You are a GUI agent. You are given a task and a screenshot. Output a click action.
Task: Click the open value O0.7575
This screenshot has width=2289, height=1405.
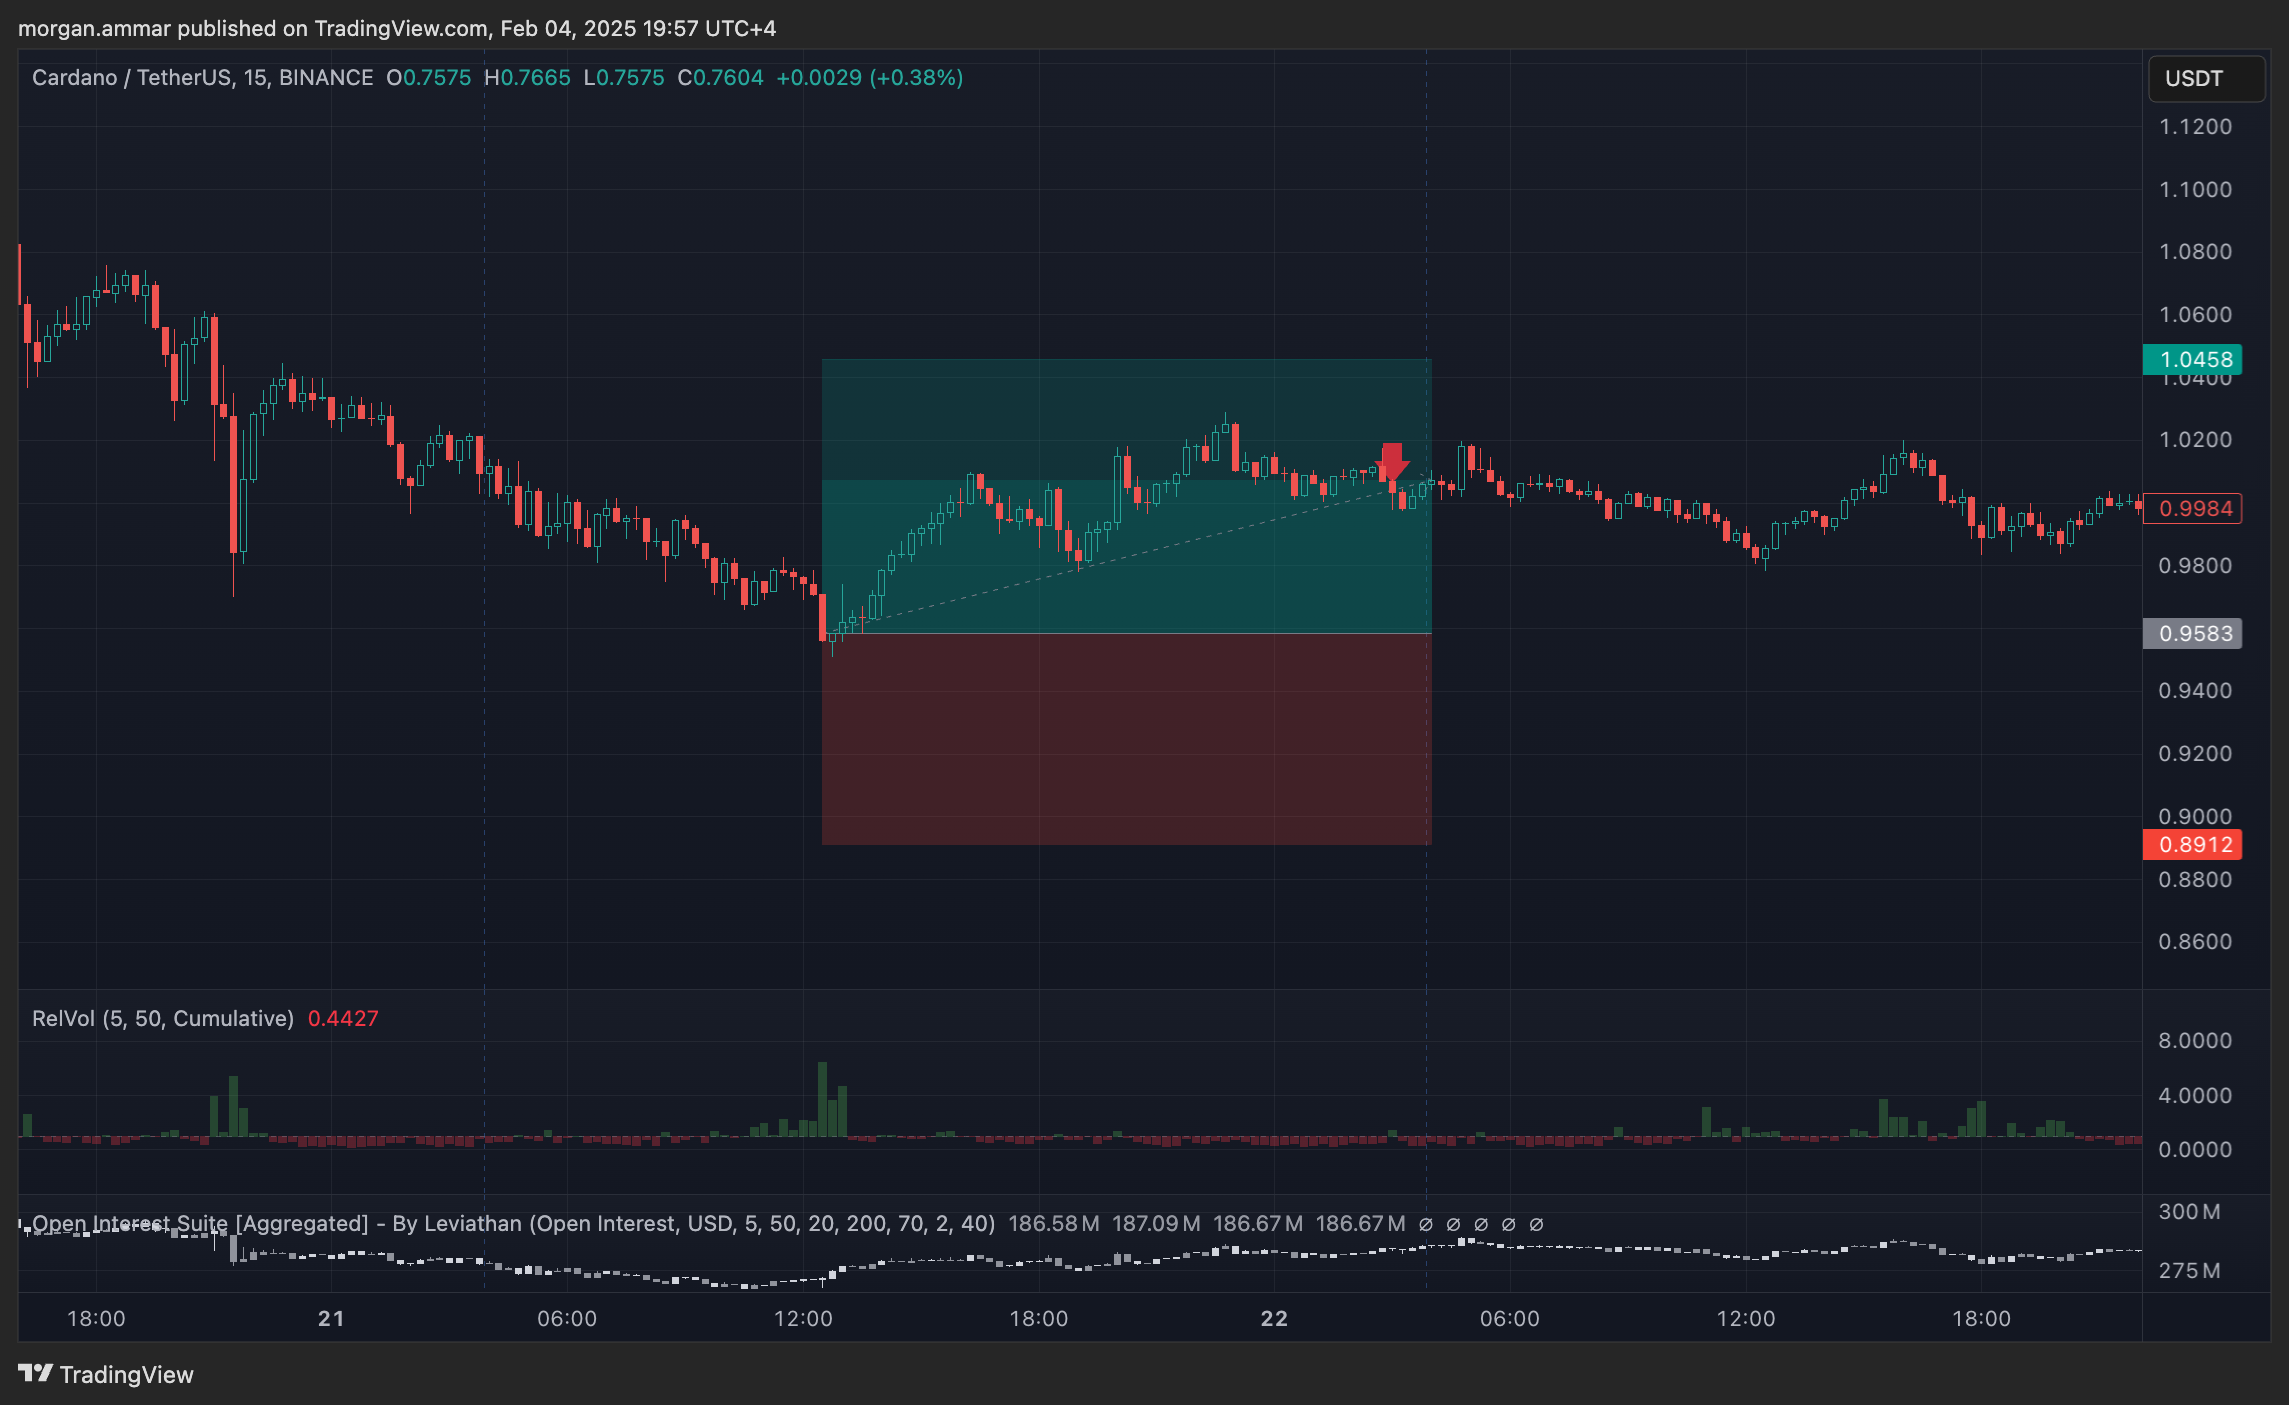pos(429,78)
